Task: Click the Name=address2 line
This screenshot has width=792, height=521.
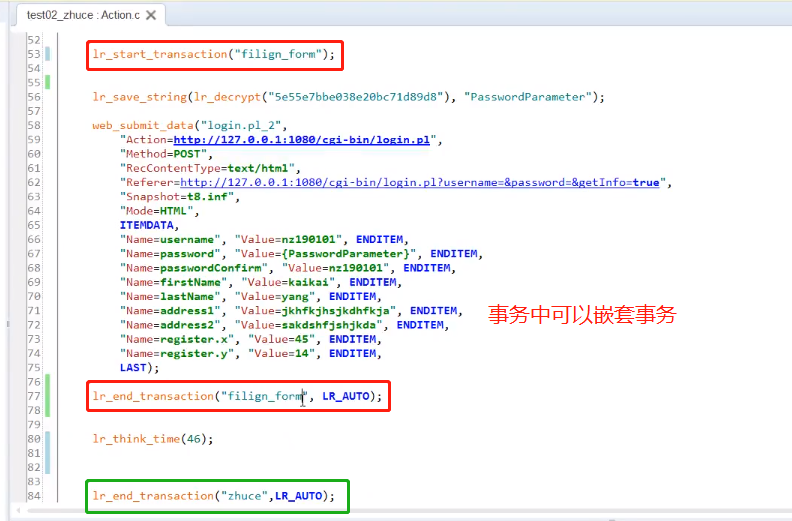Action: point(284,324)
